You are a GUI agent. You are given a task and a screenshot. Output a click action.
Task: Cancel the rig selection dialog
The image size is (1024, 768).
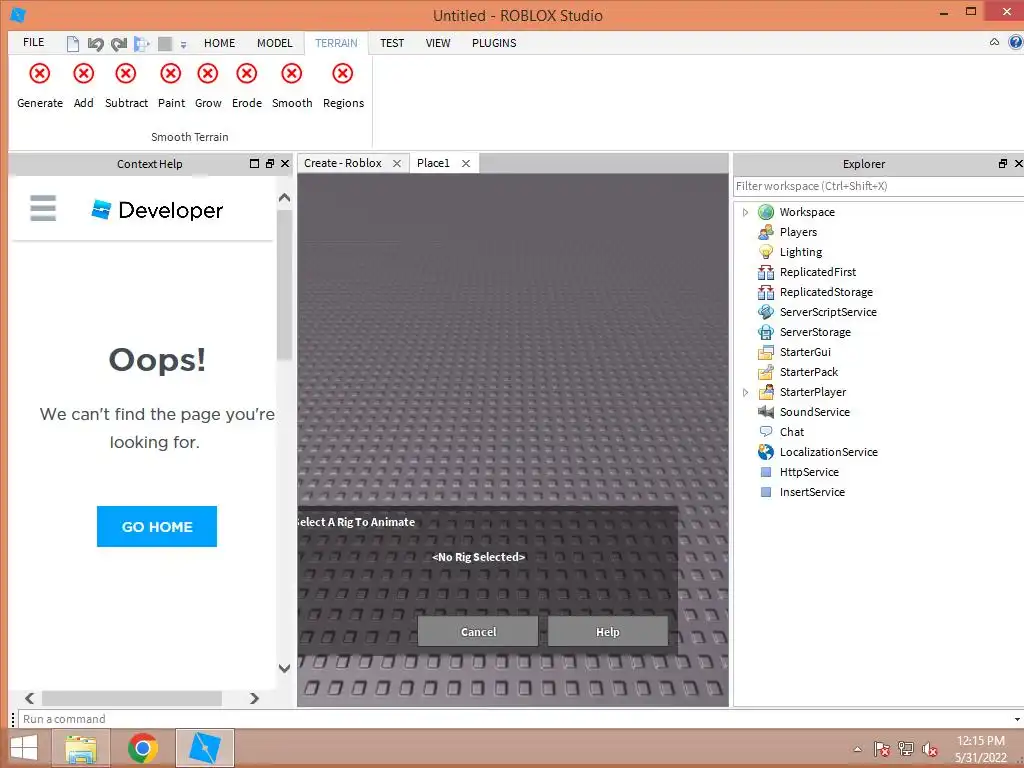pos(478,632)
